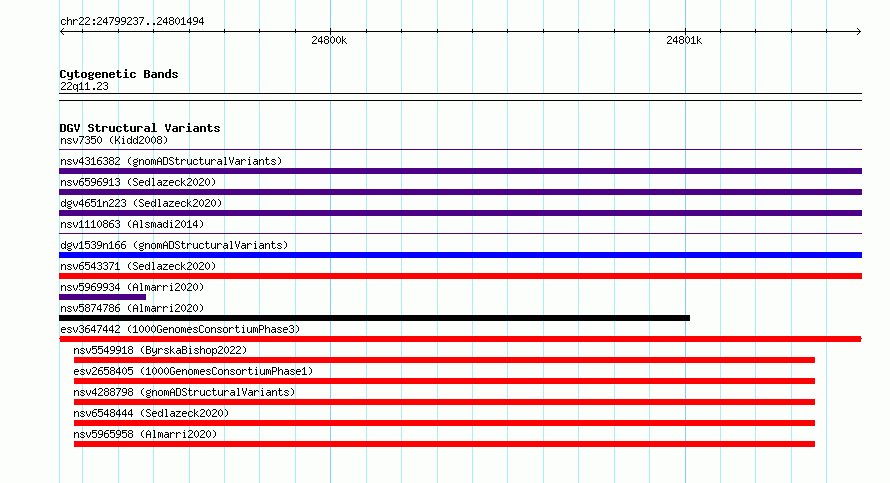Click the 24800k ruler position label
Viewport: 890px width, 483px height.
329,40
